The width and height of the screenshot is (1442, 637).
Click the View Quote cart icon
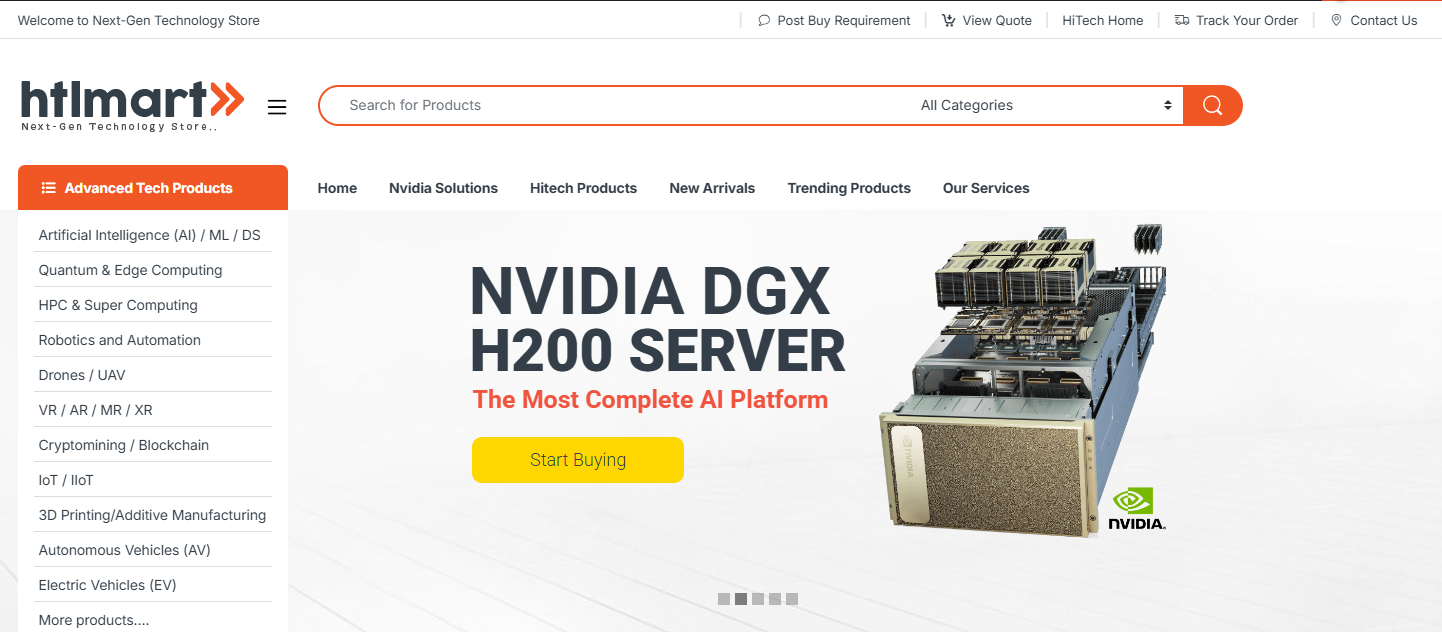(x=948, y=20)
